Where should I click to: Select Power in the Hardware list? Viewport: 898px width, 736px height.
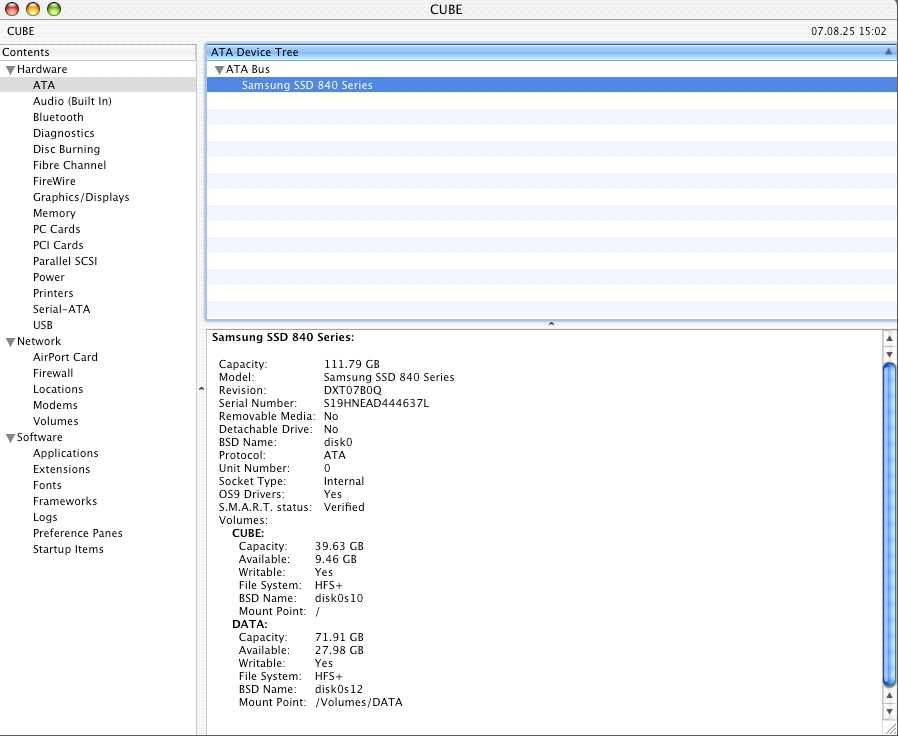49,277
